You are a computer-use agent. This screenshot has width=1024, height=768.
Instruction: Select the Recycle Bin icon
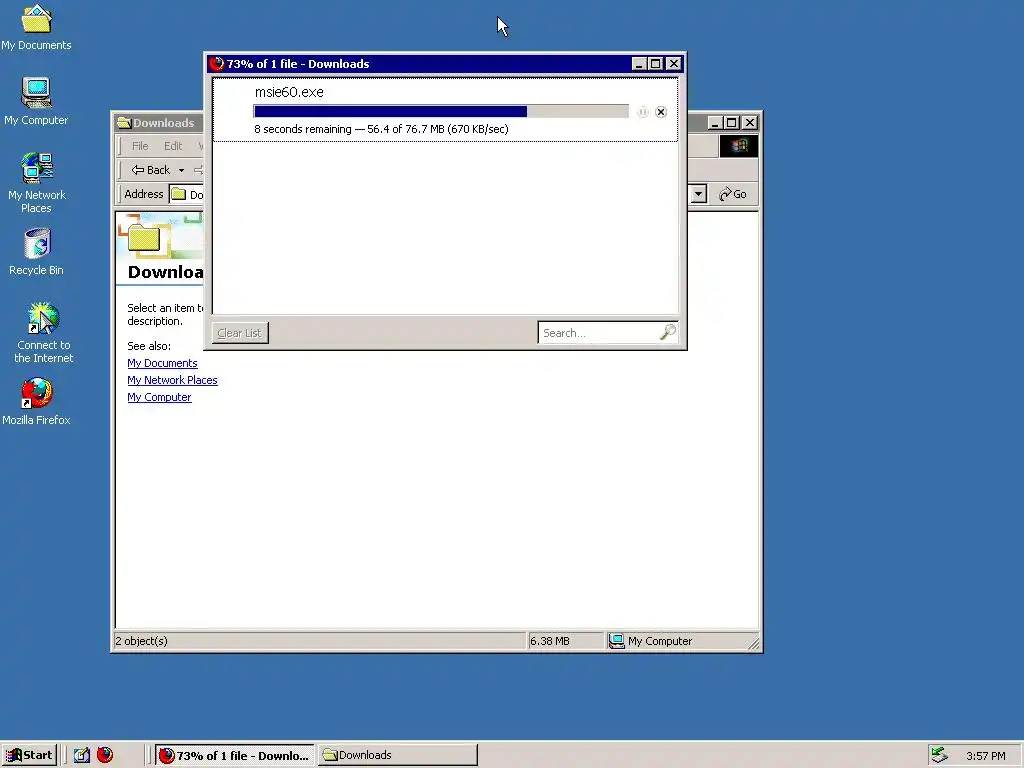click(x=37, y=251)
